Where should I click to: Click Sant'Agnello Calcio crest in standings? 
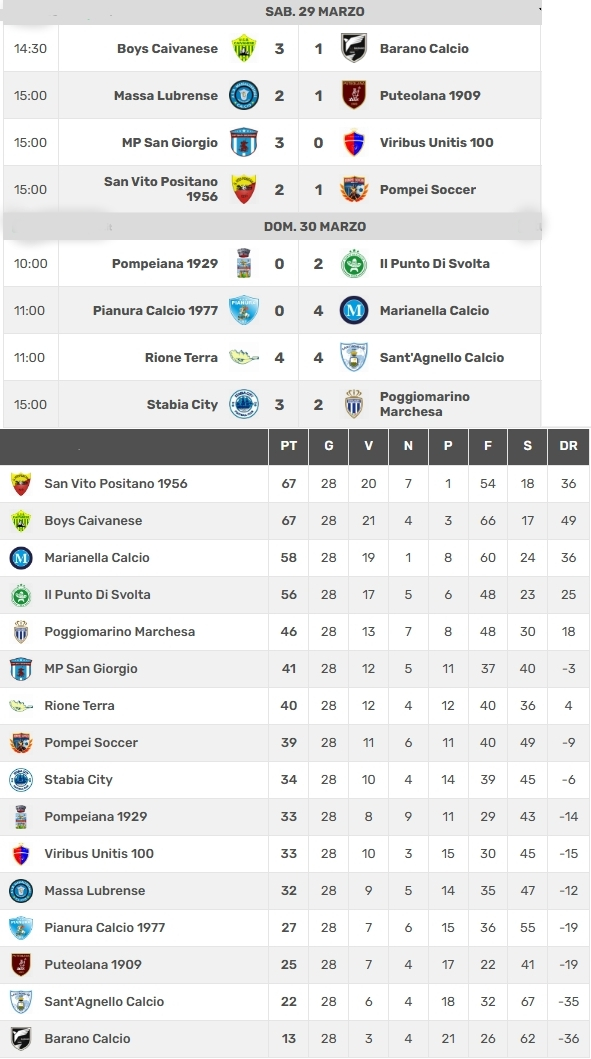click(21, 1002)
